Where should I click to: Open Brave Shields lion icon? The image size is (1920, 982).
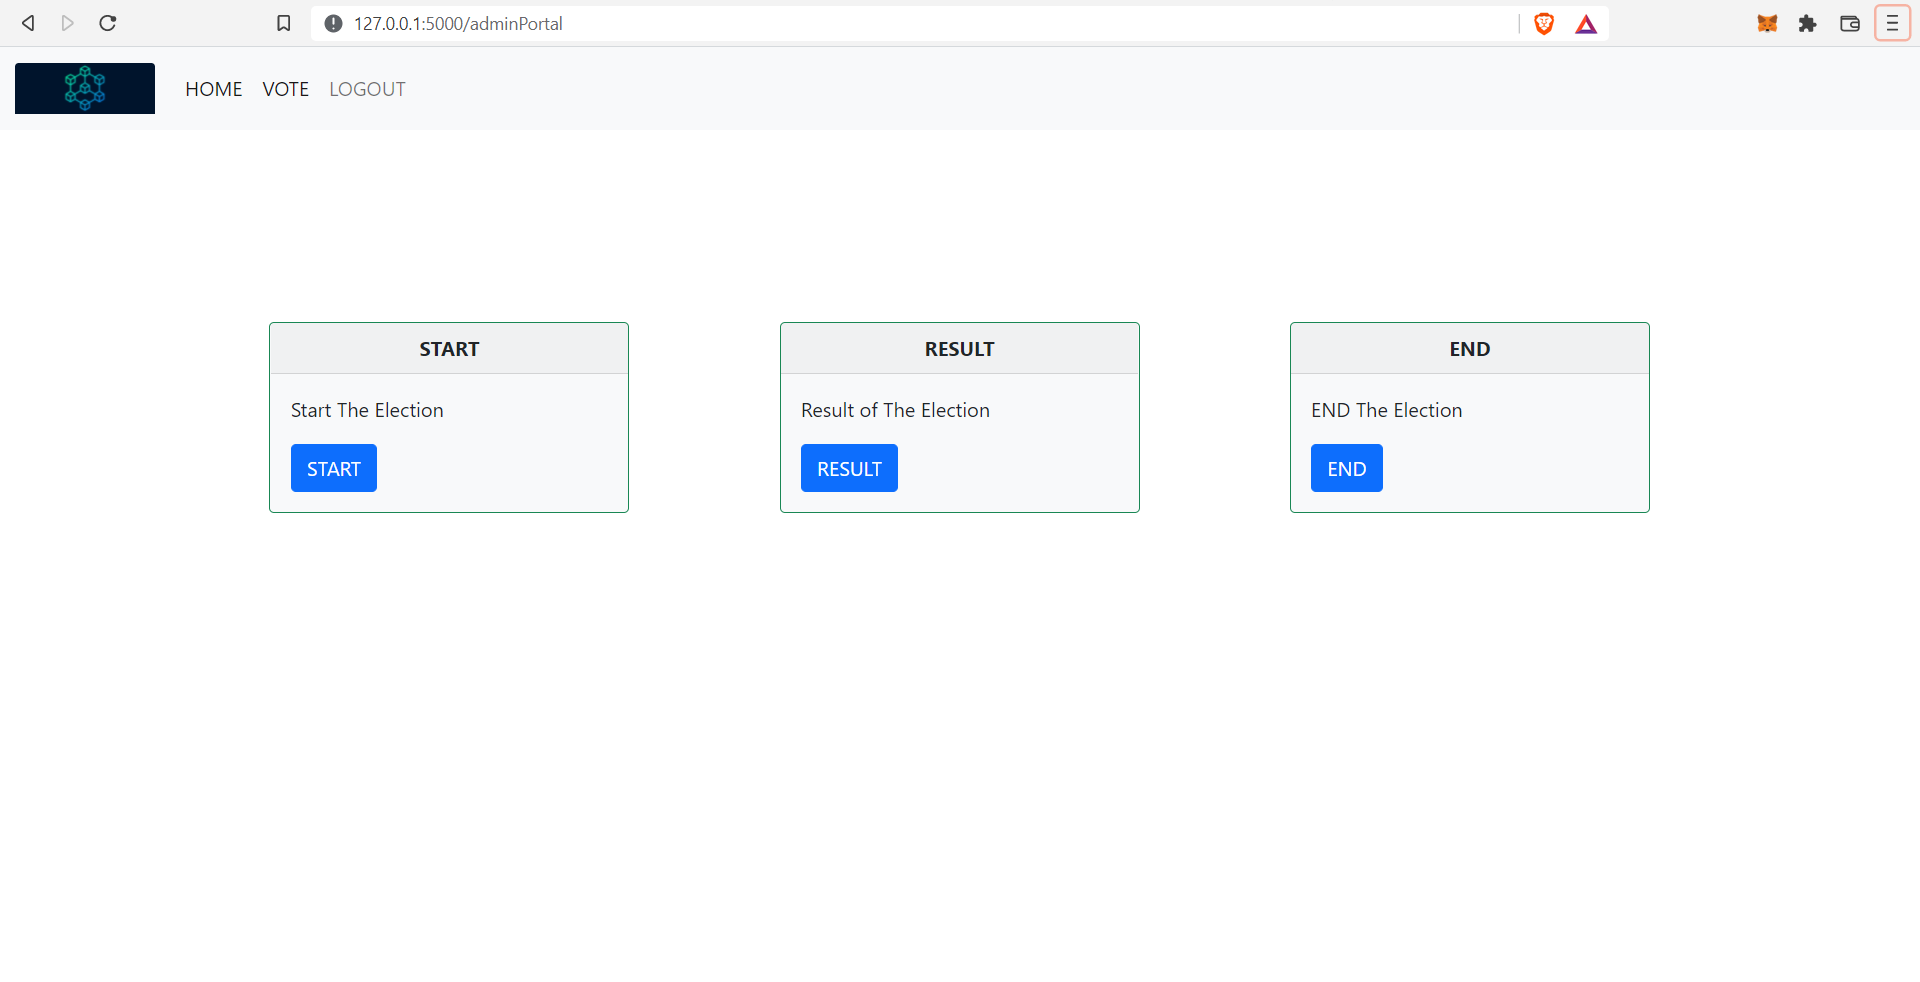tap(1544, 23)
